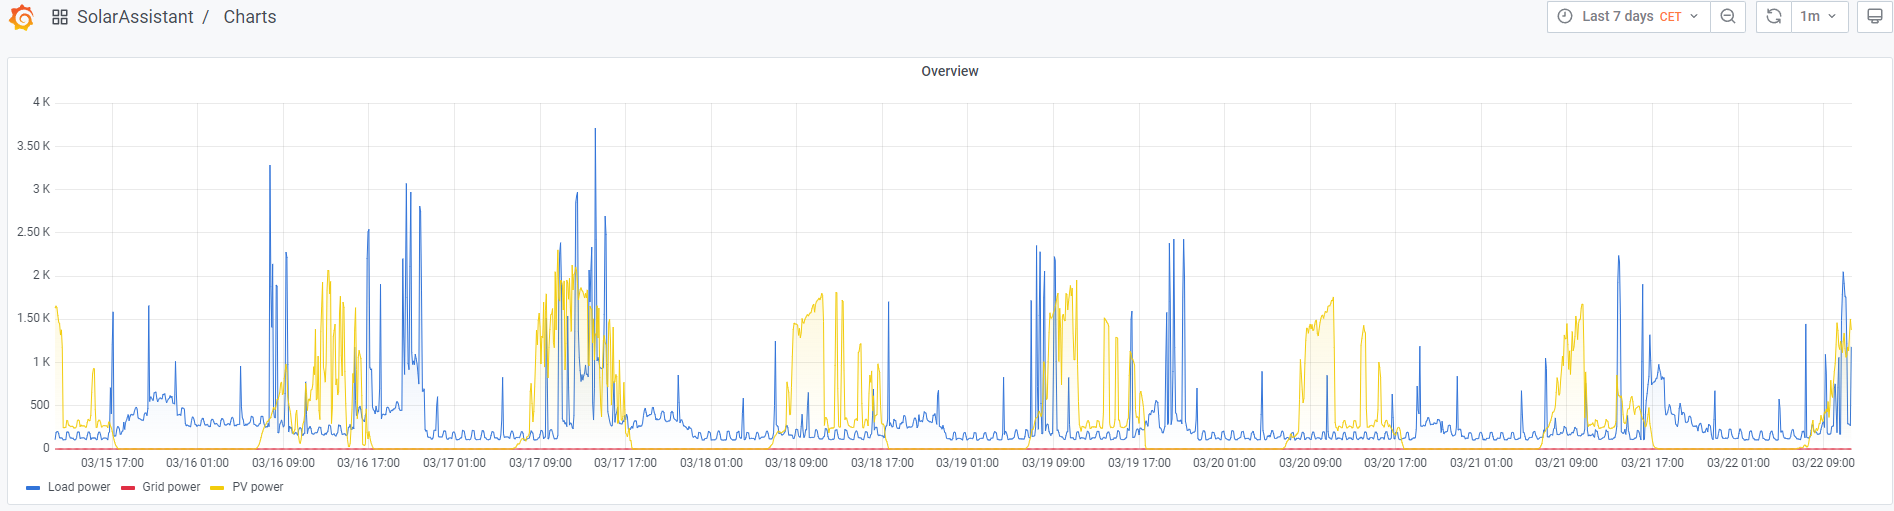Viewport: 1894px width, 511px height.
Task: Click the blue Load power color swatch
Action: pos(33,488)
